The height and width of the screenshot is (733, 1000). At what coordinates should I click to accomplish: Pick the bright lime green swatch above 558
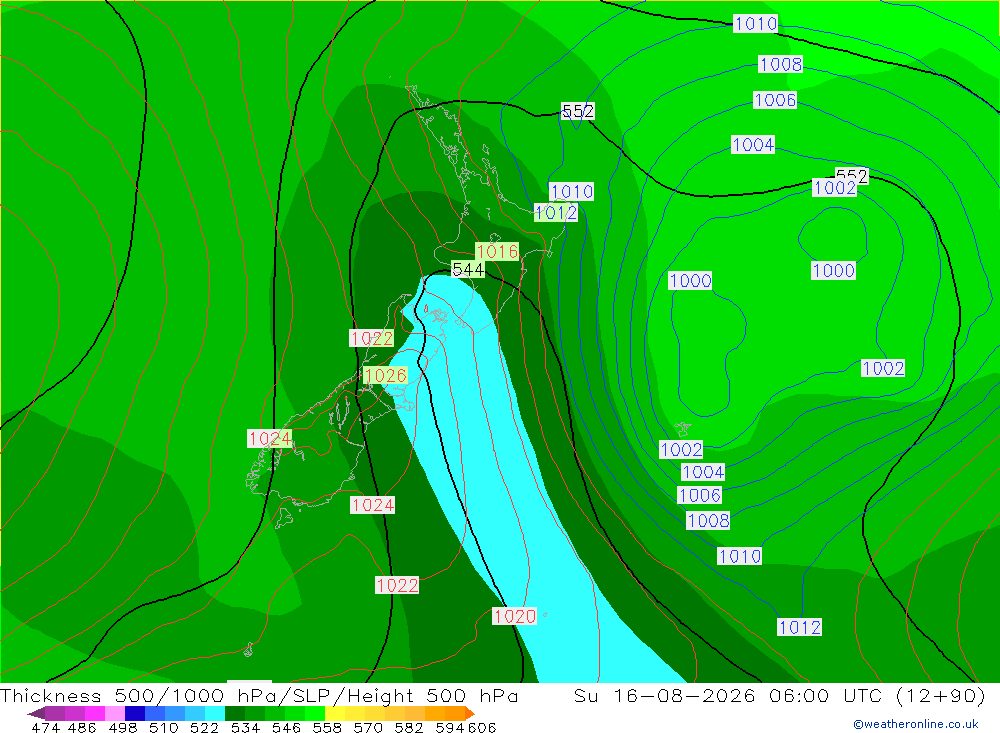(x=315, y=713)
